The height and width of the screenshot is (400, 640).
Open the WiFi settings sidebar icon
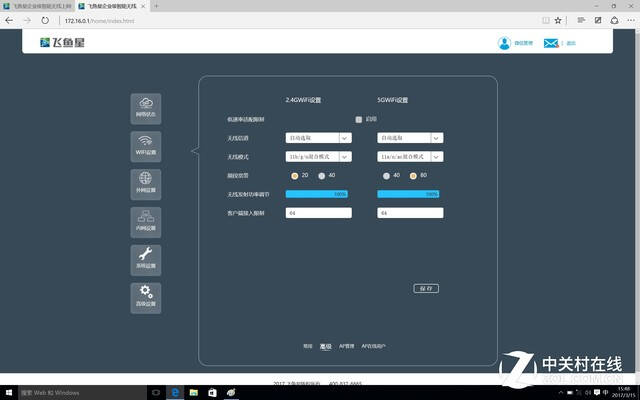(146, 147)
